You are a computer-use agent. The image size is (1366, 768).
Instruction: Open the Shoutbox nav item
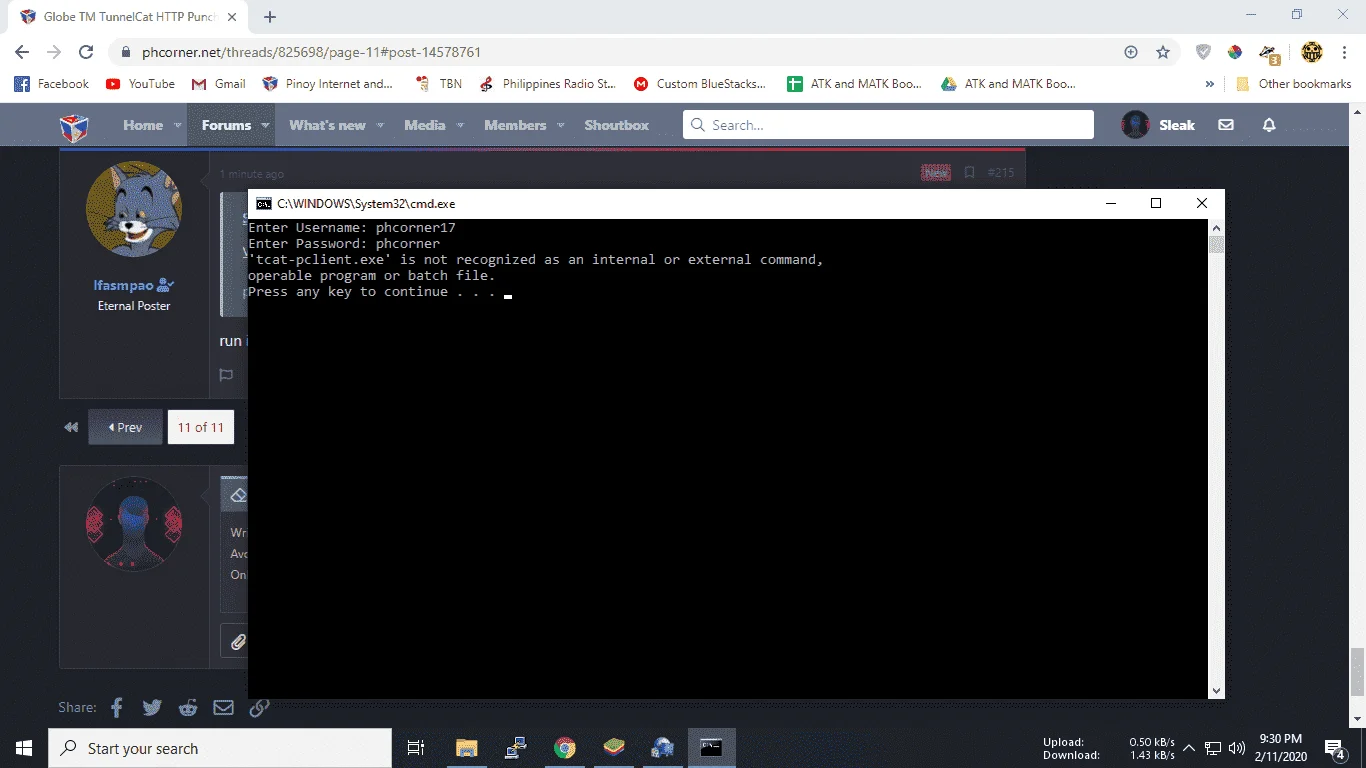(x=617, y=125)
